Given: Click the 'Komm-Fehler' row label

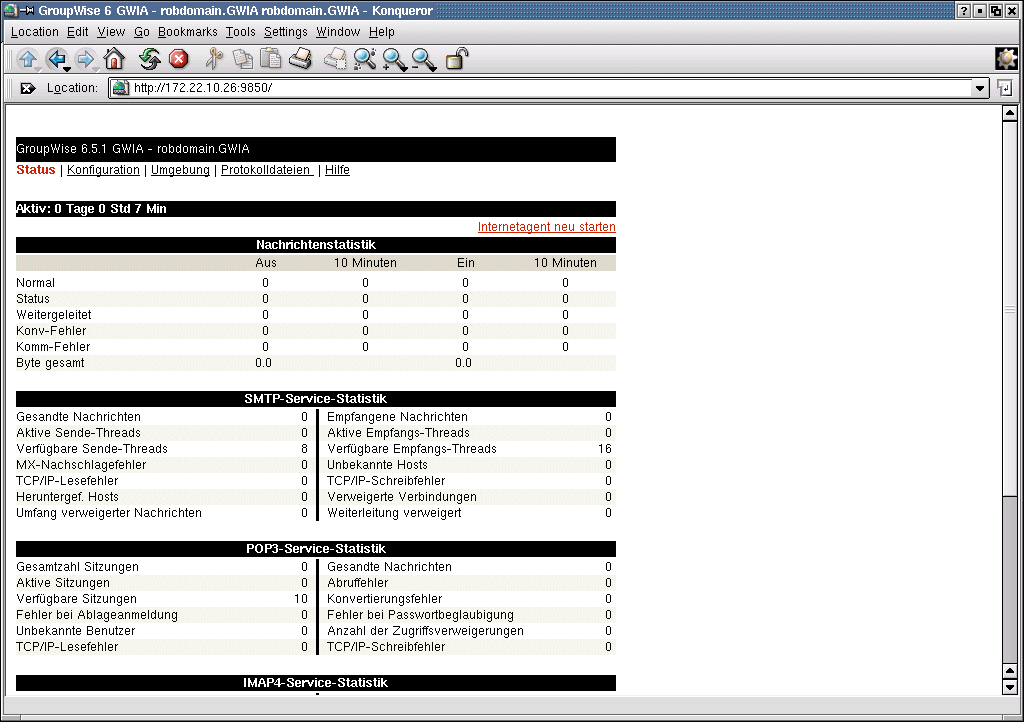Looking at the screenshot, I should tap(53, 347).
